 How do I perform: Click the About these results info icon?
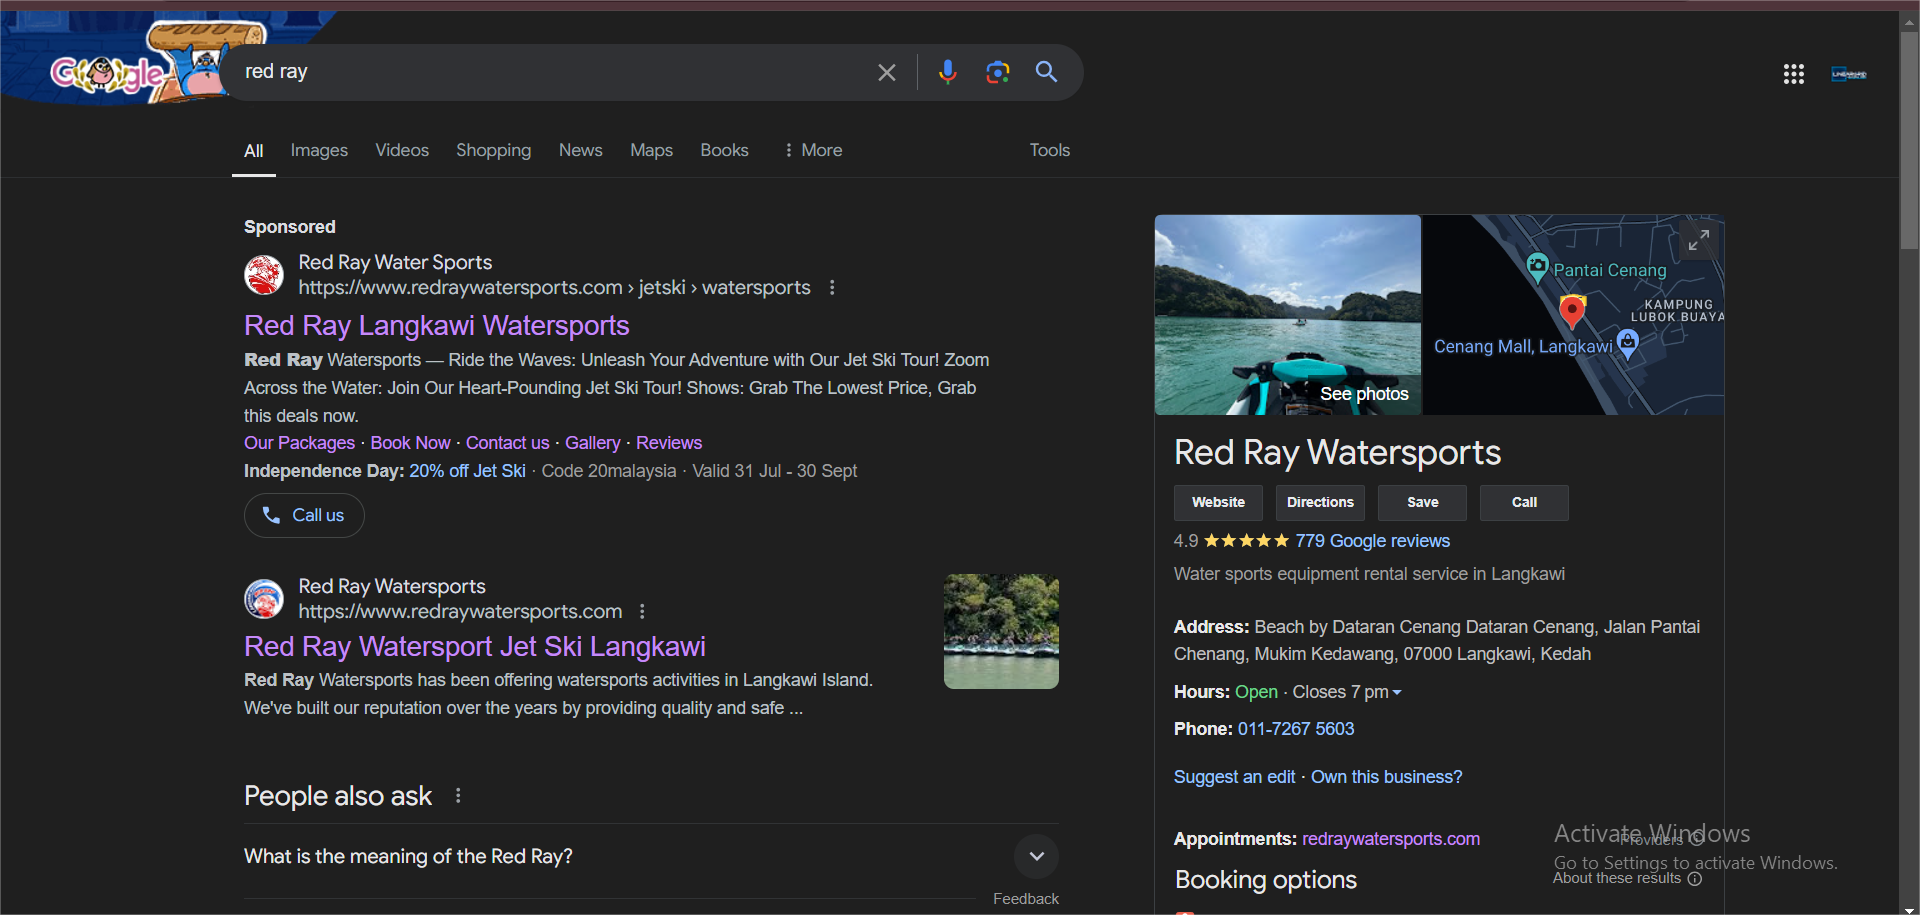1694,879
